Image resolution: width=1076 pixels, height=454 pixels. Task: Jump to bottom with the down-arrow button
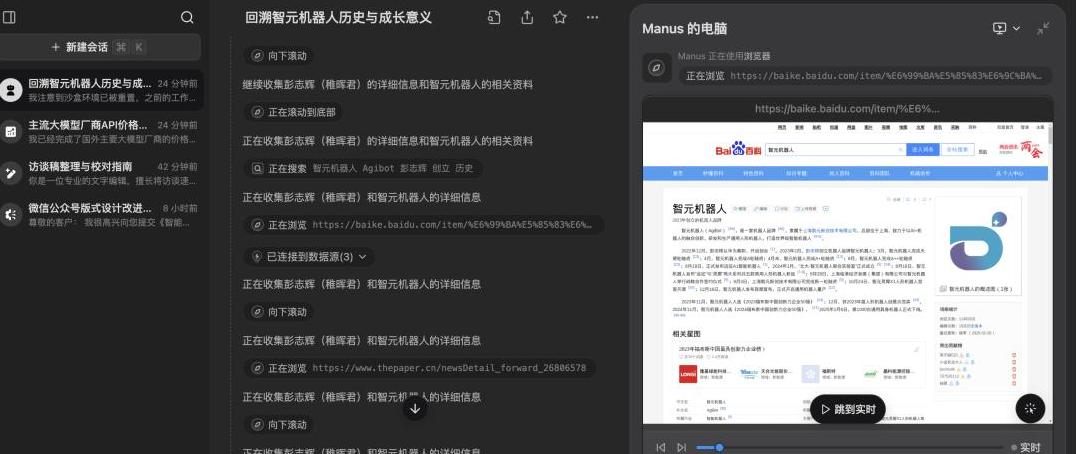click(x=414, y=409)
